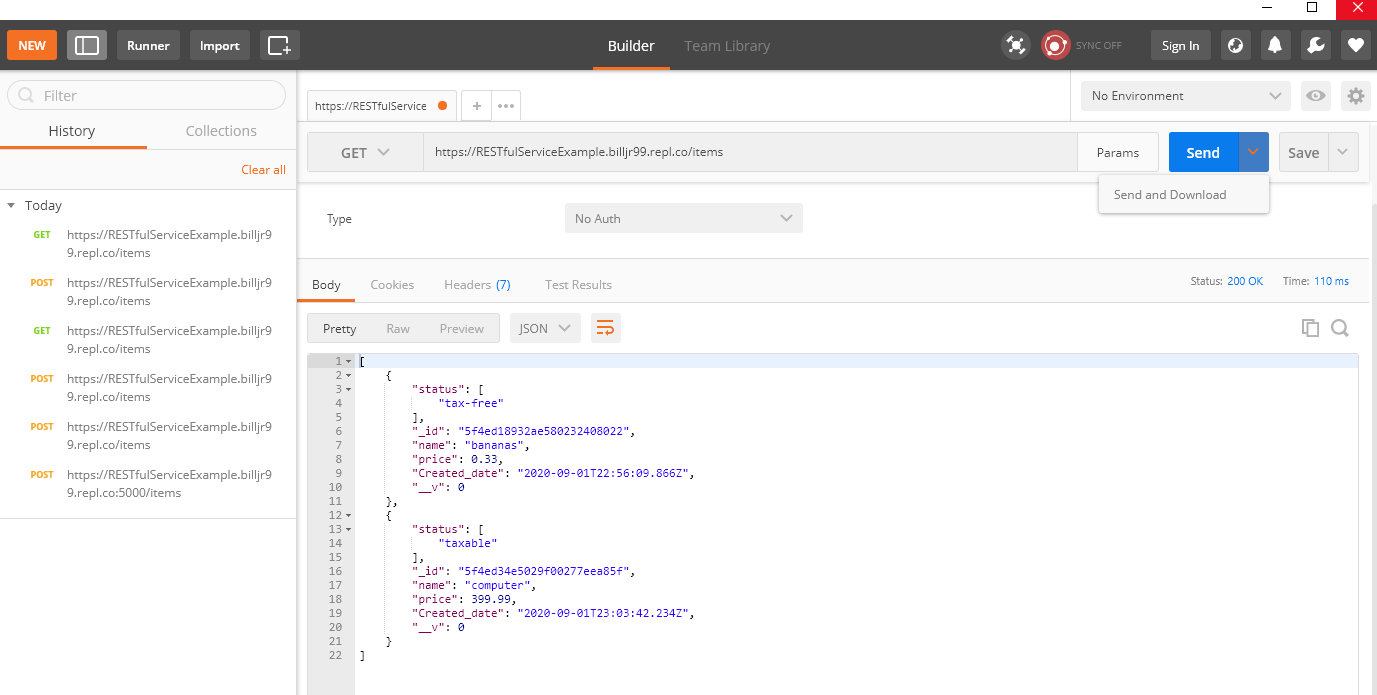1377x695 pixels.
Task: Send the request
Action: [x=1203, y=152]
